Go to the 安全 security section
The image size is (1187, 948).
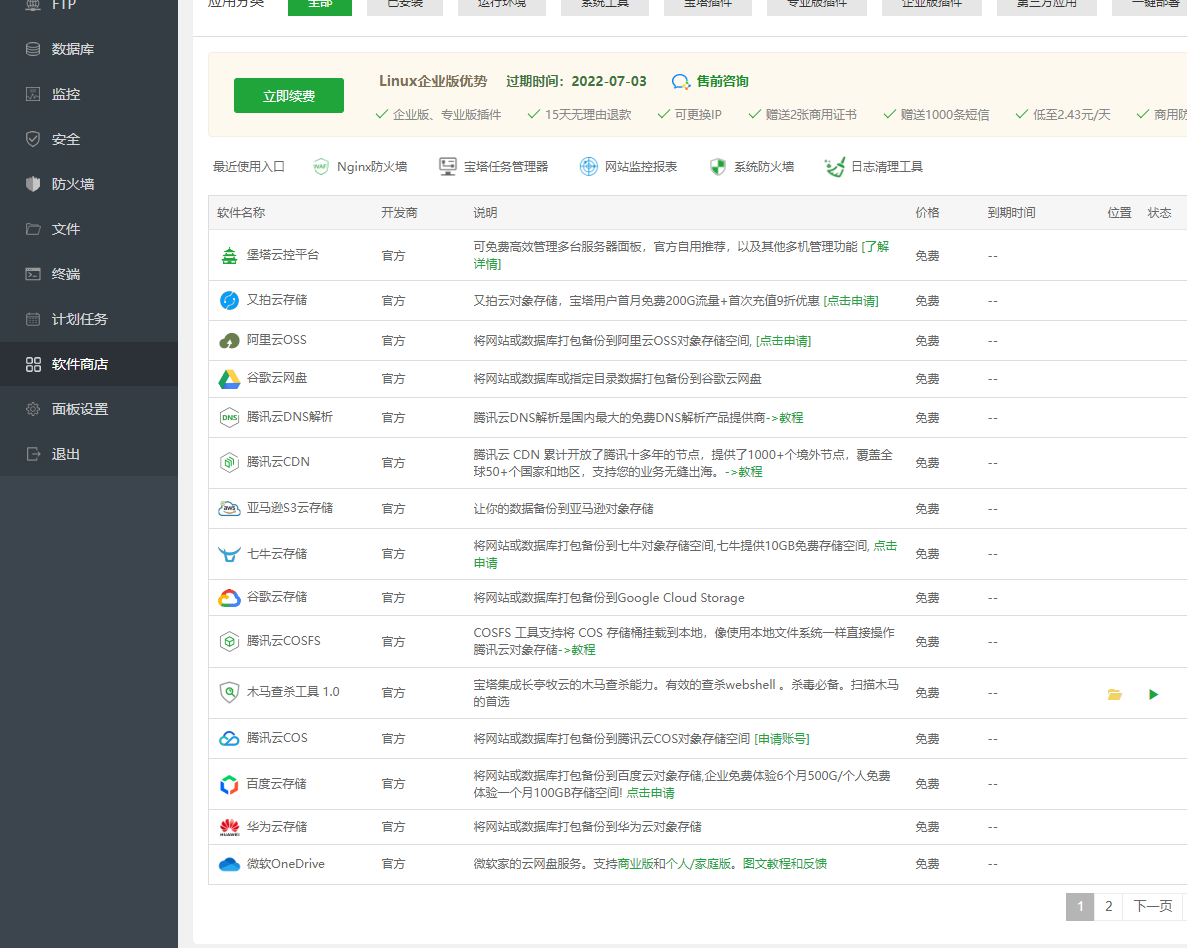[89, 139]
